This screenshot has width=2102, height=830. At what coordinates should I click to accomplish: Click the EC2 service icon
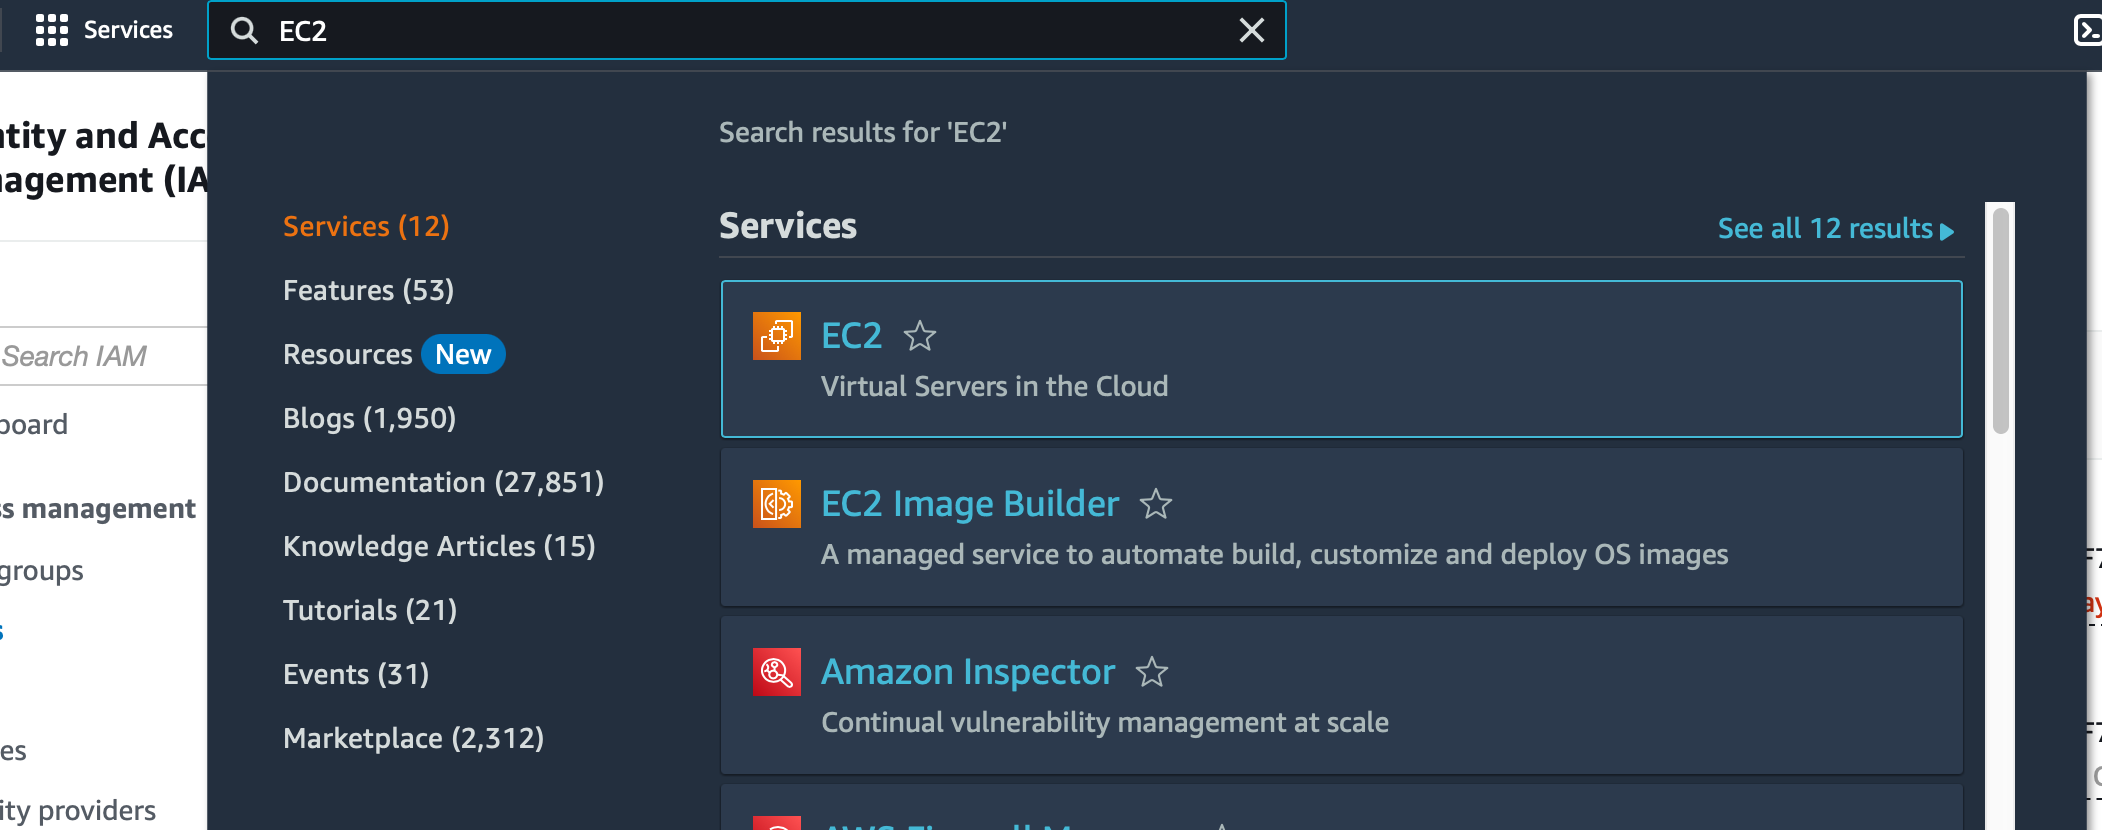pyautogui.click(x=777, y=336)
